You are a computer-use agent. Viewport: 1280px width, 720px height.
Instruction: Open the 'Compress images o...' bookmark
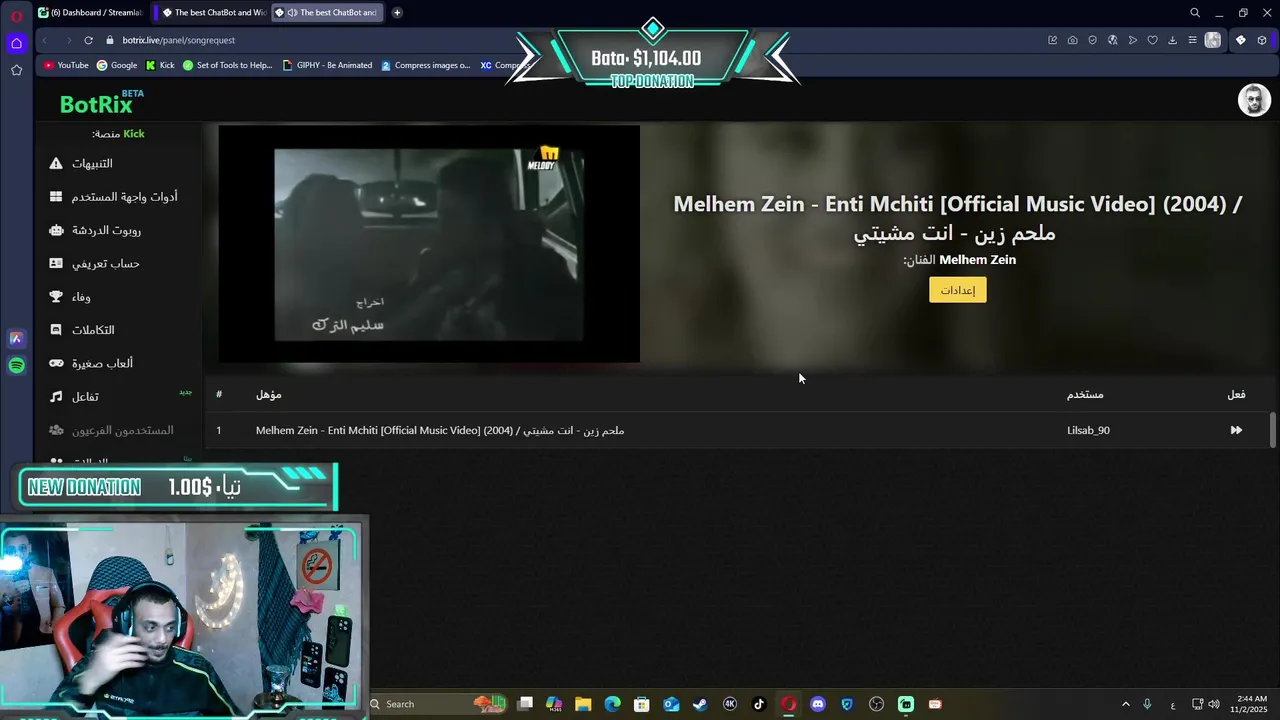(x=425, y=65)
